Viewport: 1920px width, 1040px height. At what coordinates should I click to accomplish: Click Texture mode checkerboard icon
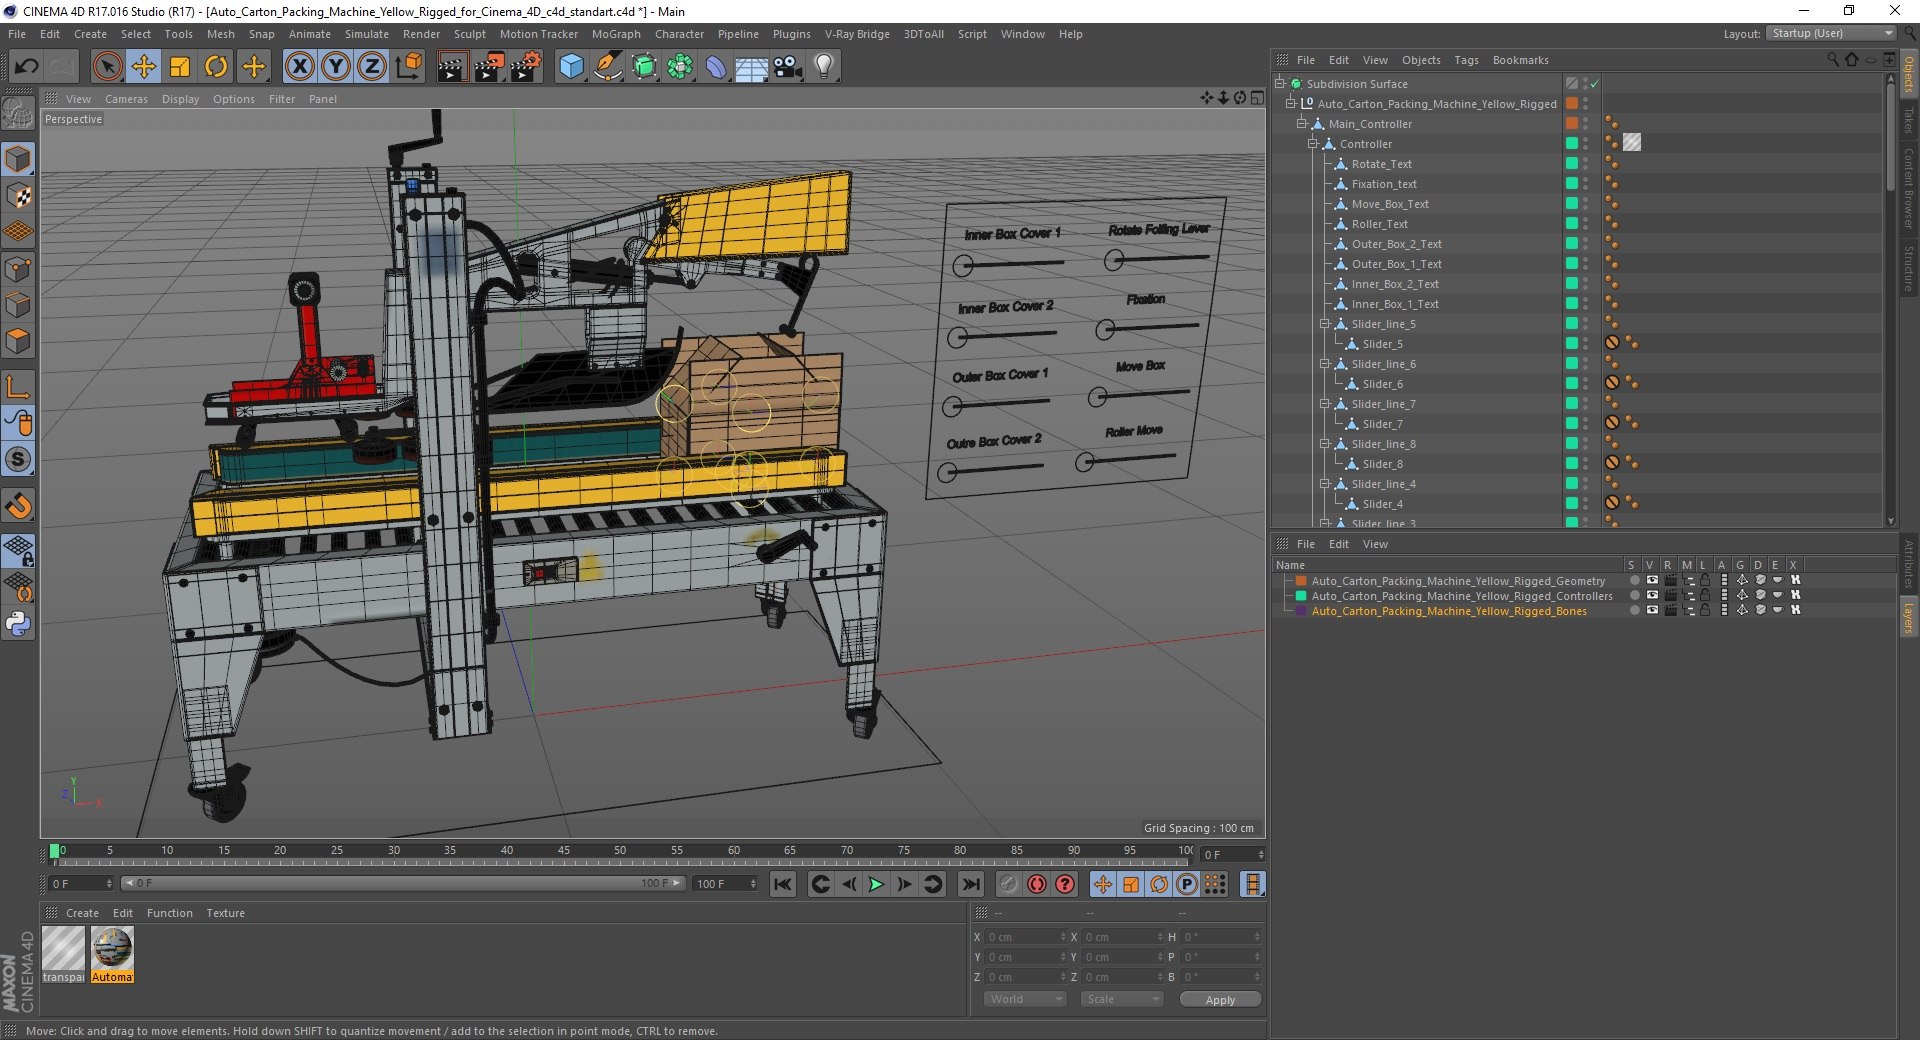pos(18,196)
